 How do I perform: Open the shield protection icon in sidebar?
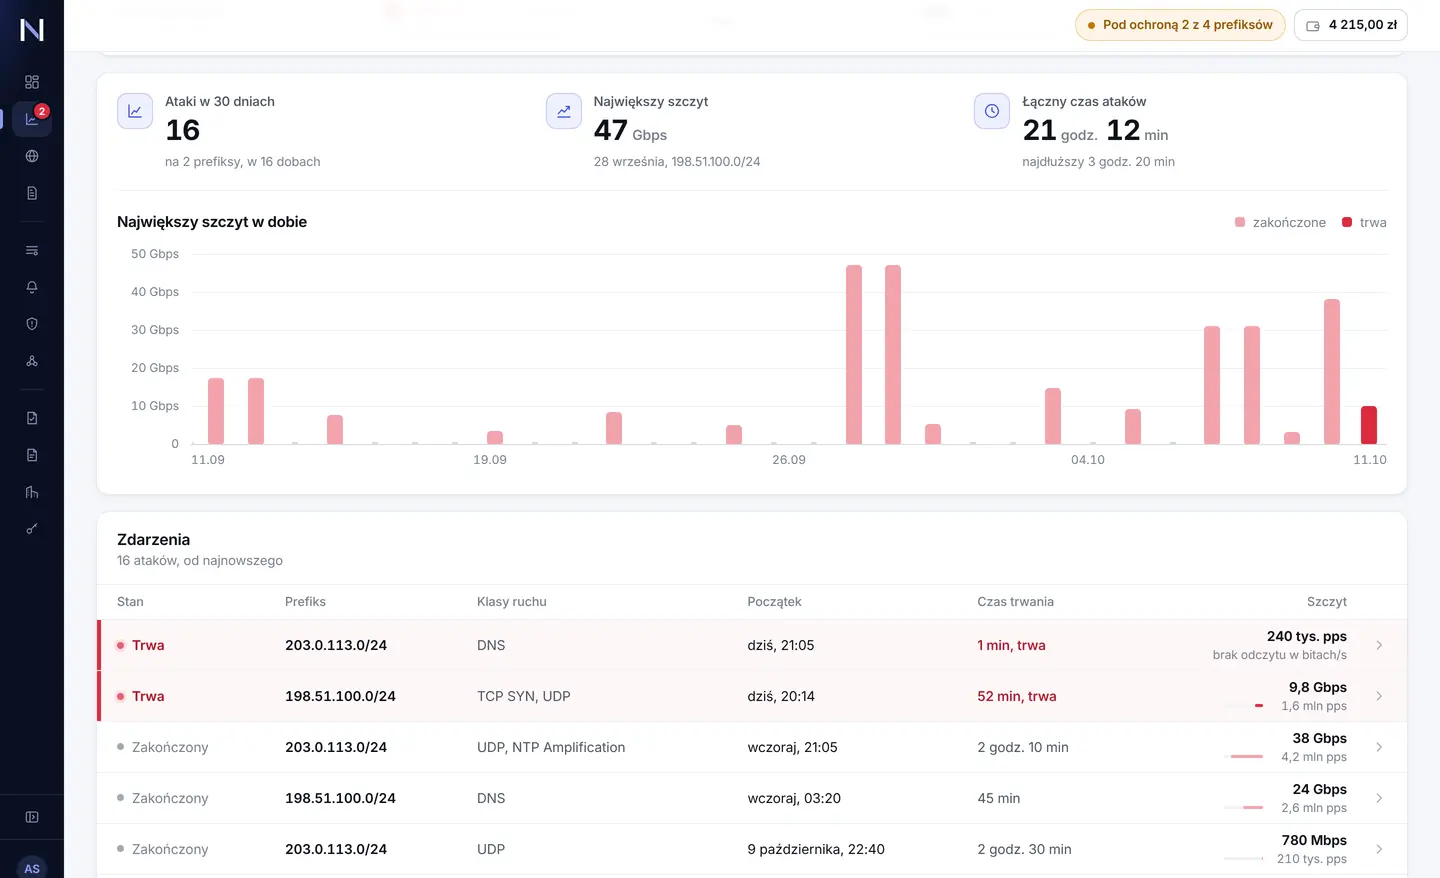click(32, 324)
